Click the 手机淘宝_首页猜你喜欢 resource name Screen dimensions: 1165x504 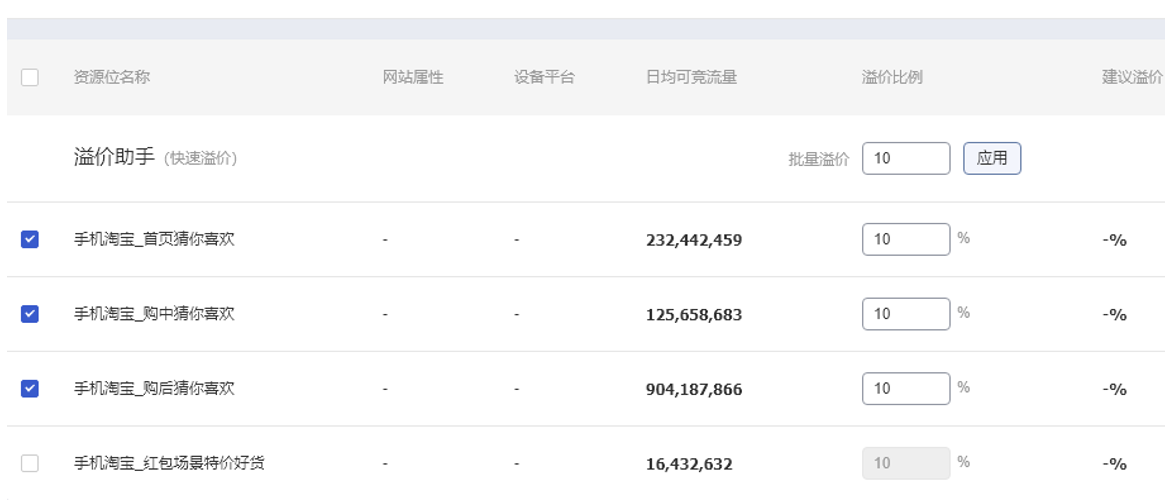pyautogui.click(x=154, y=239)
